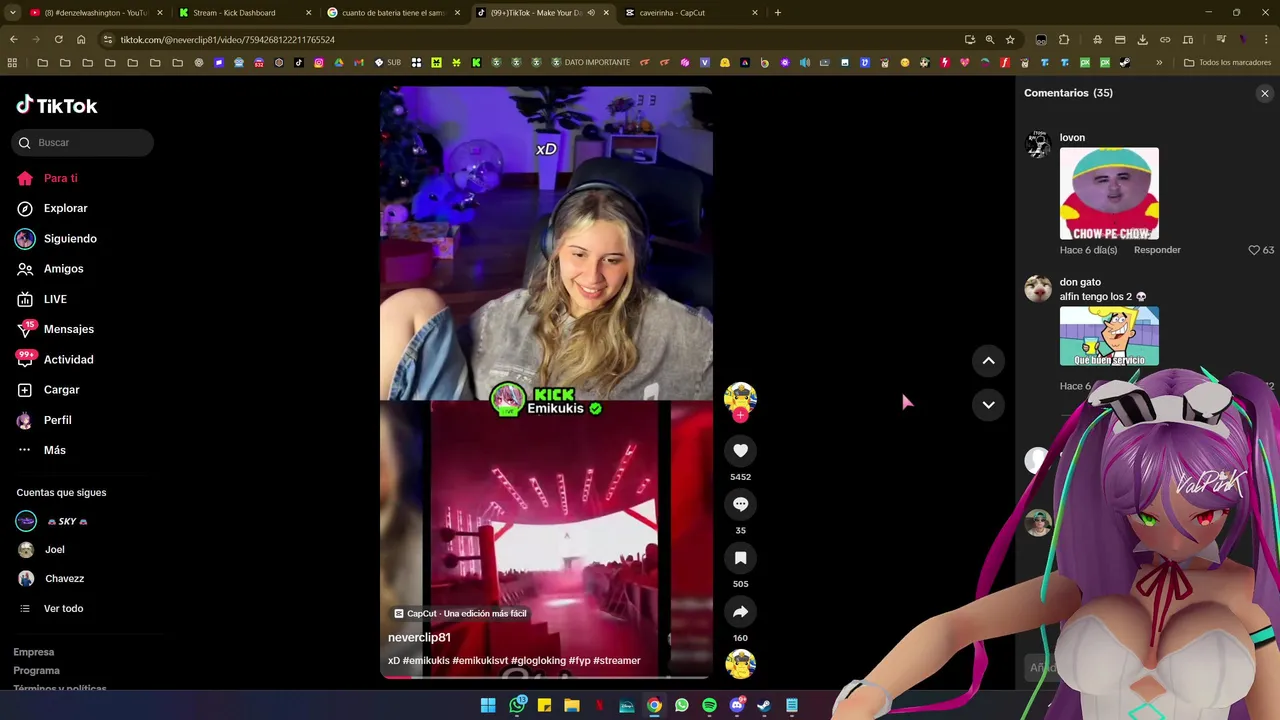
Task: Go back in the browser
Action: [x=13, y=40]
